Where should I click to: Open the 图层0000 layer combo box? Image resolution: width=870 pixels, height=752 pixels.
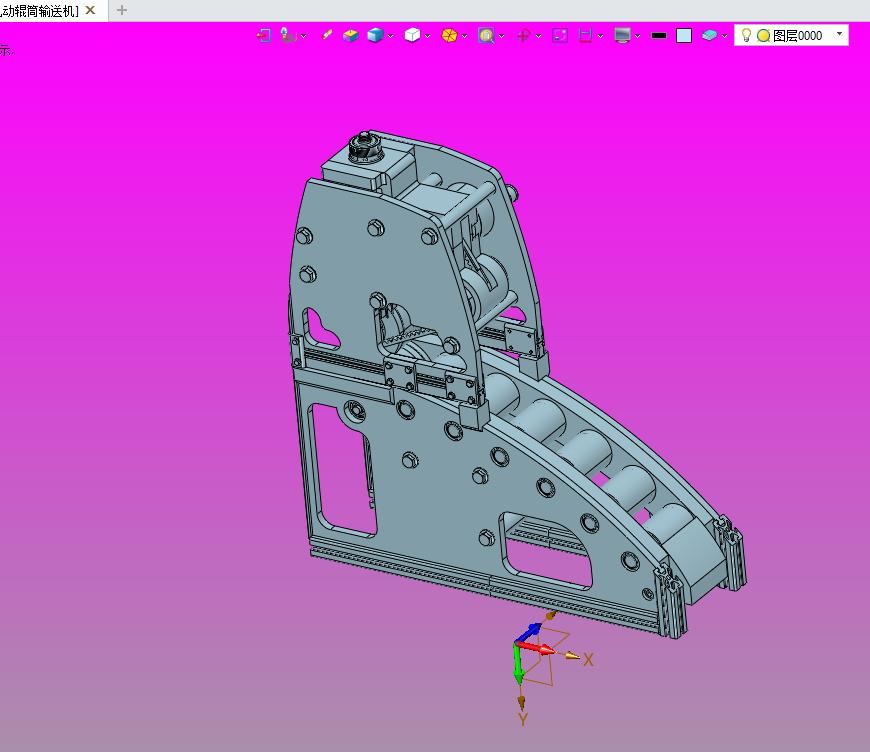coord(791,35)
